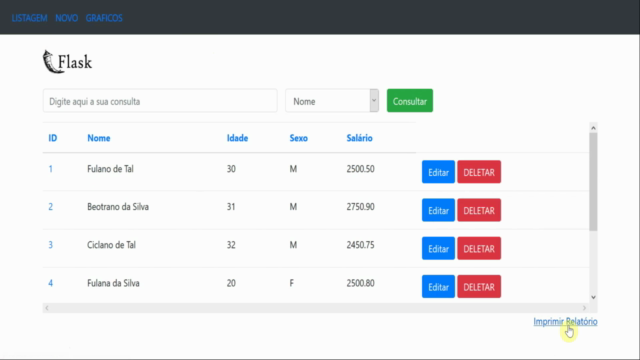640x360 pixels.
Task: Click the salary value 2450.75
Action: coord(360,245)
